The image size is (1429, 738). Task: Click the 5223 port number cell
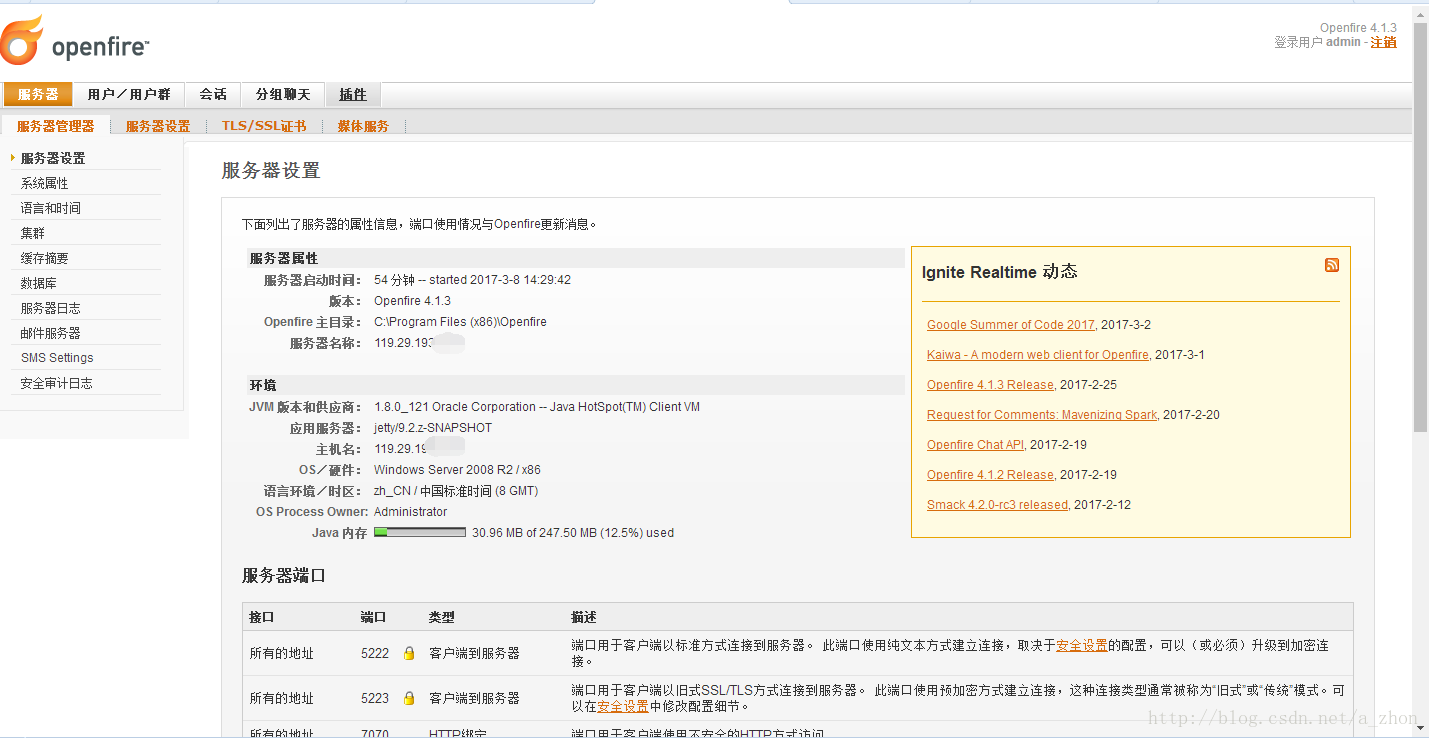point(375,698)
